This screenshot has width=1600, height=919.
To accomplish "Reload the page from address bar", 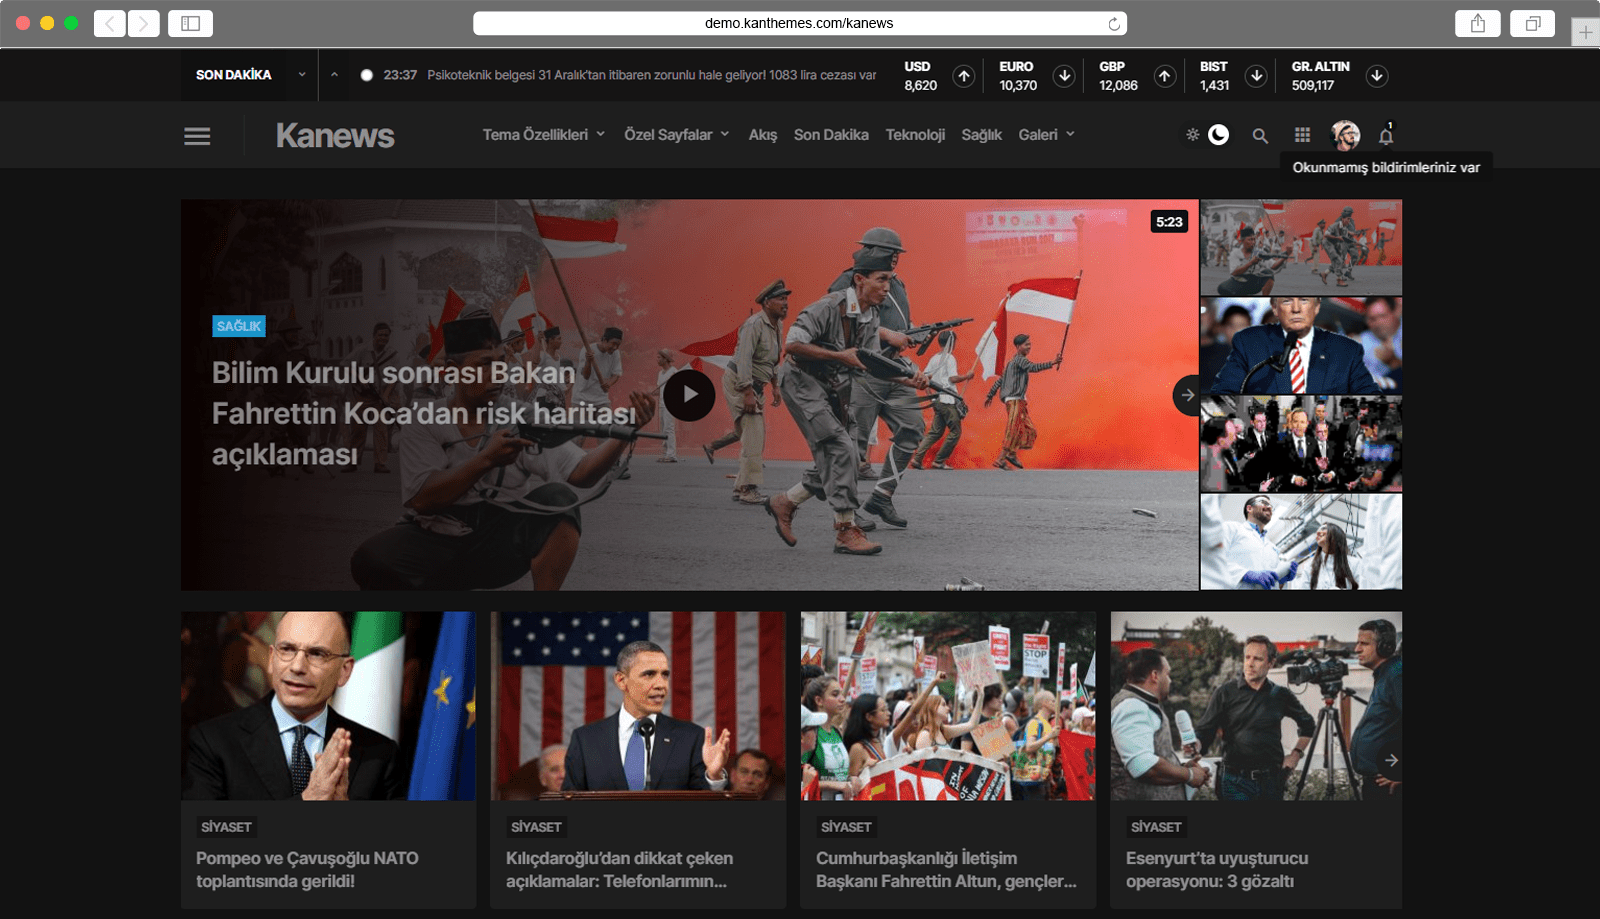I will pyautogui.click(x=1114, y=23).
